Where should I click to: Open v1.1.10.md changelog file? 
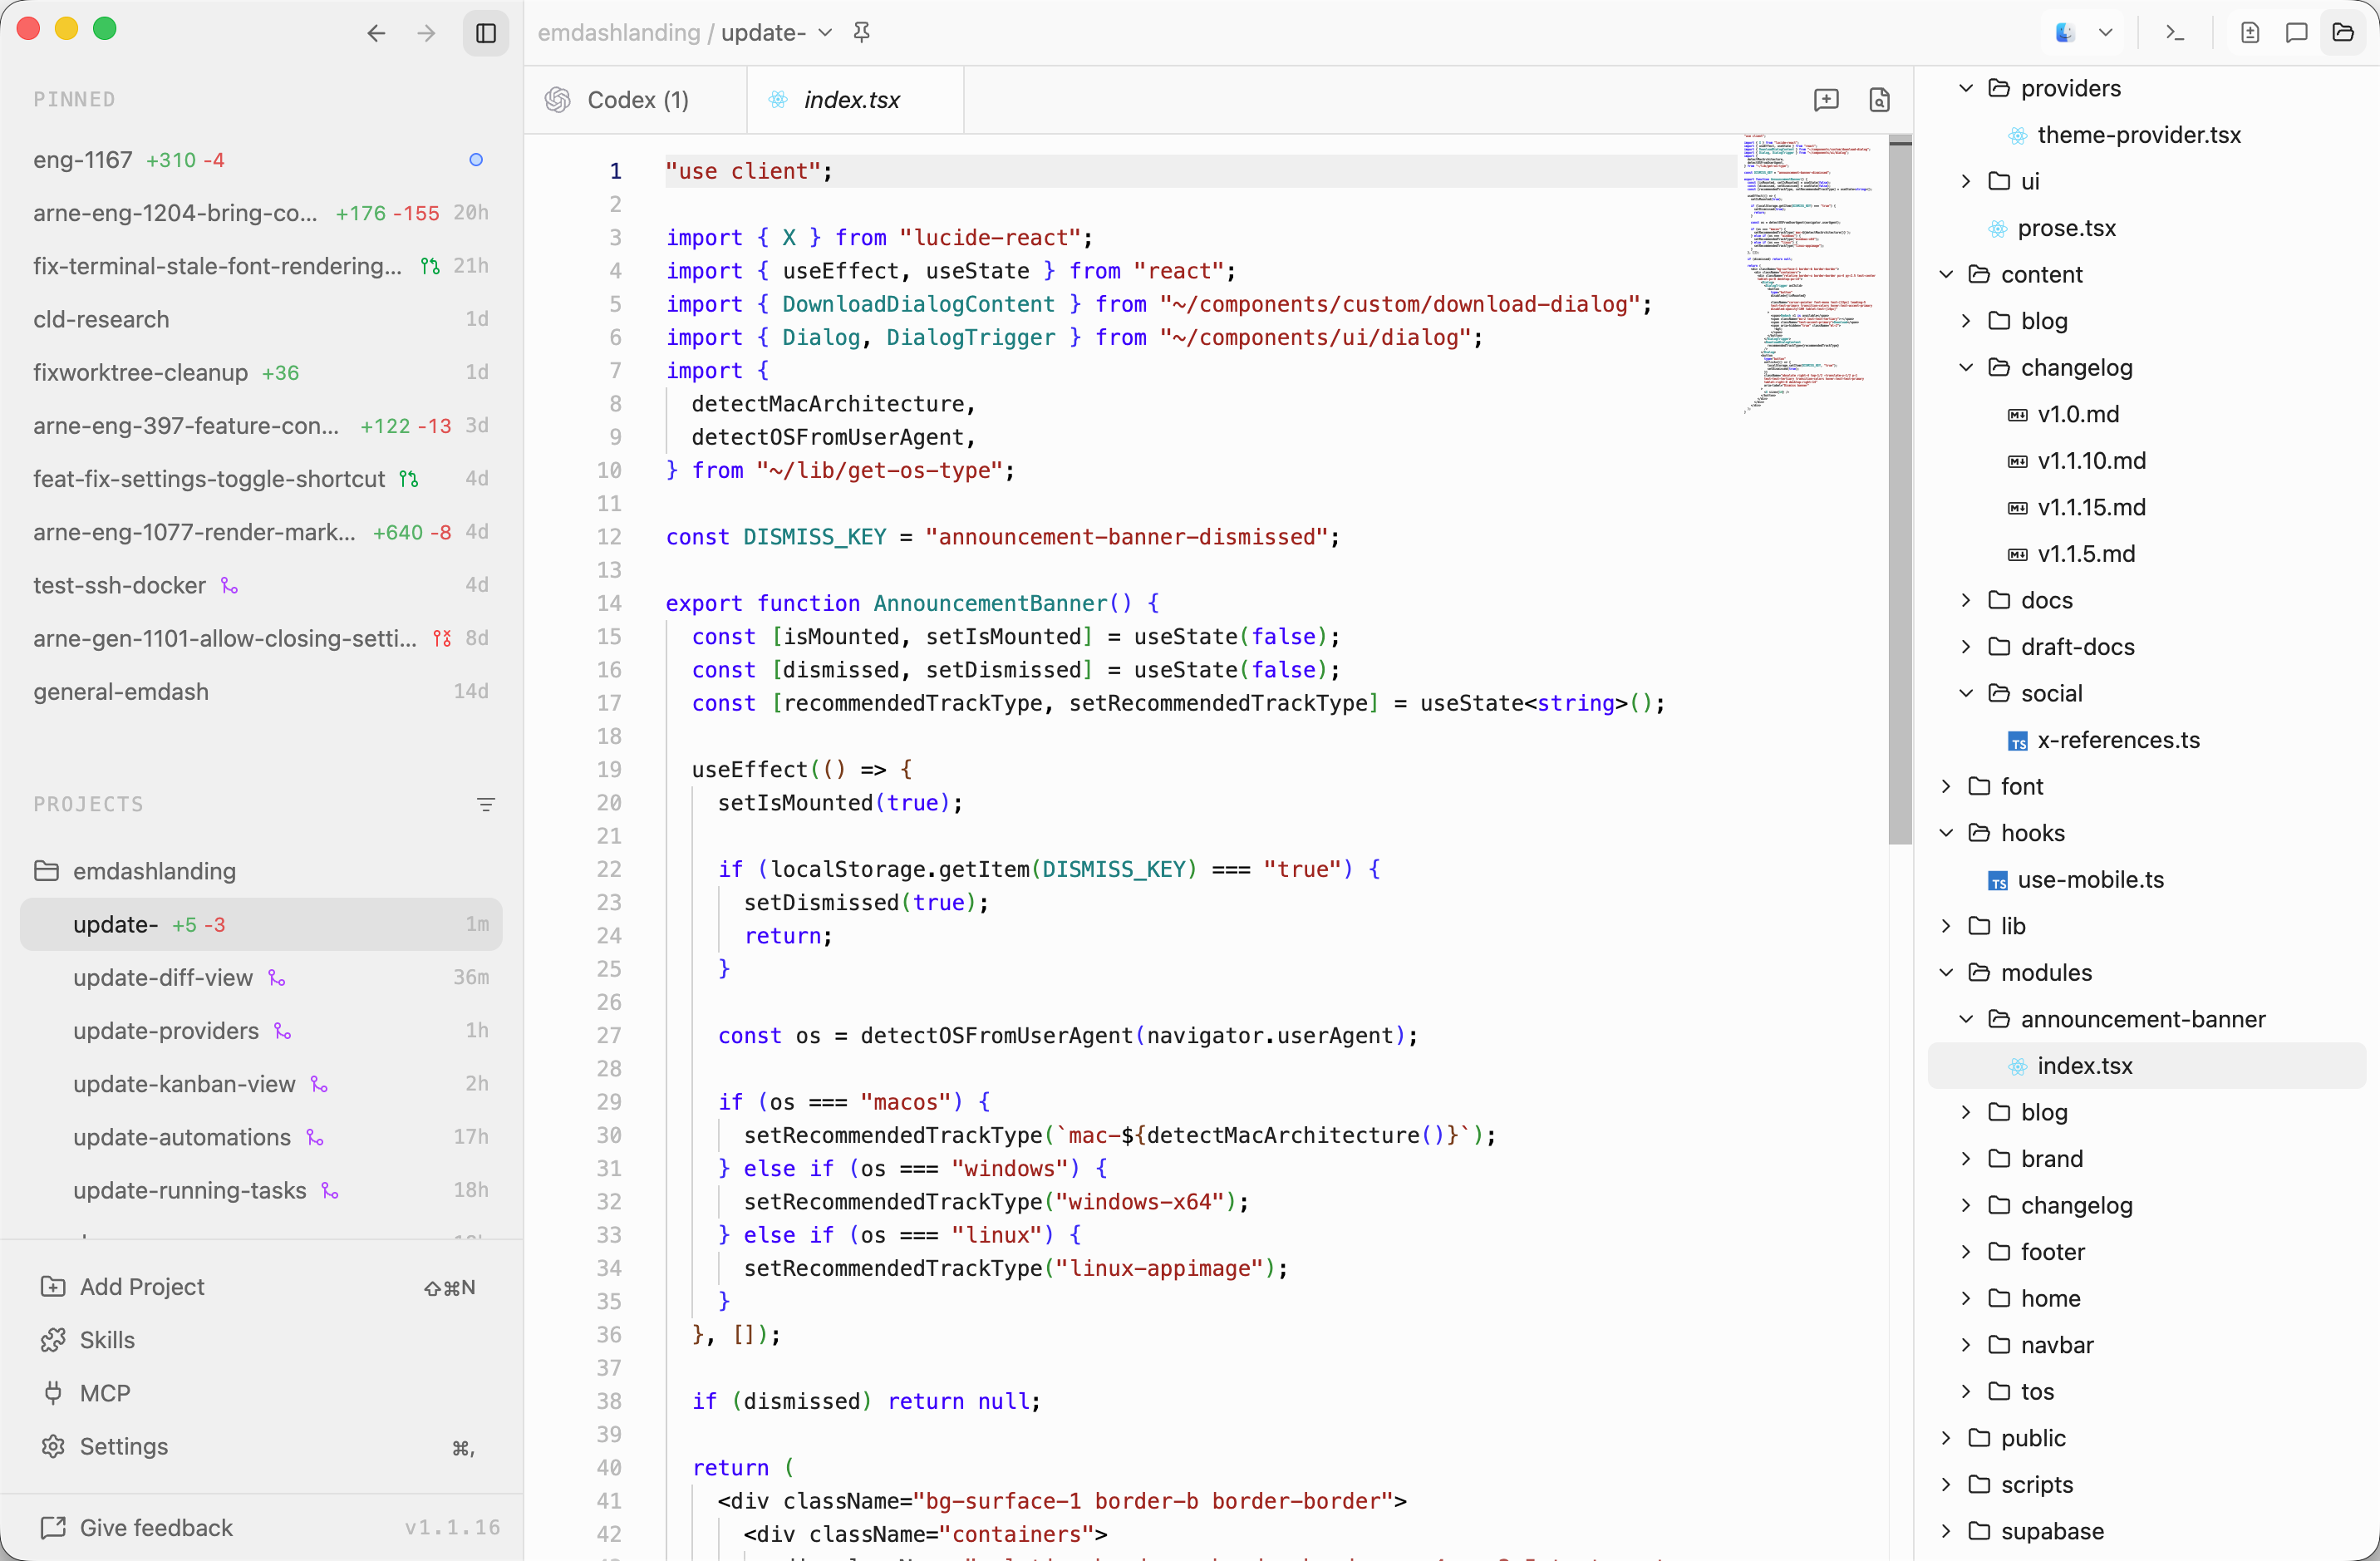[2147, 460]
